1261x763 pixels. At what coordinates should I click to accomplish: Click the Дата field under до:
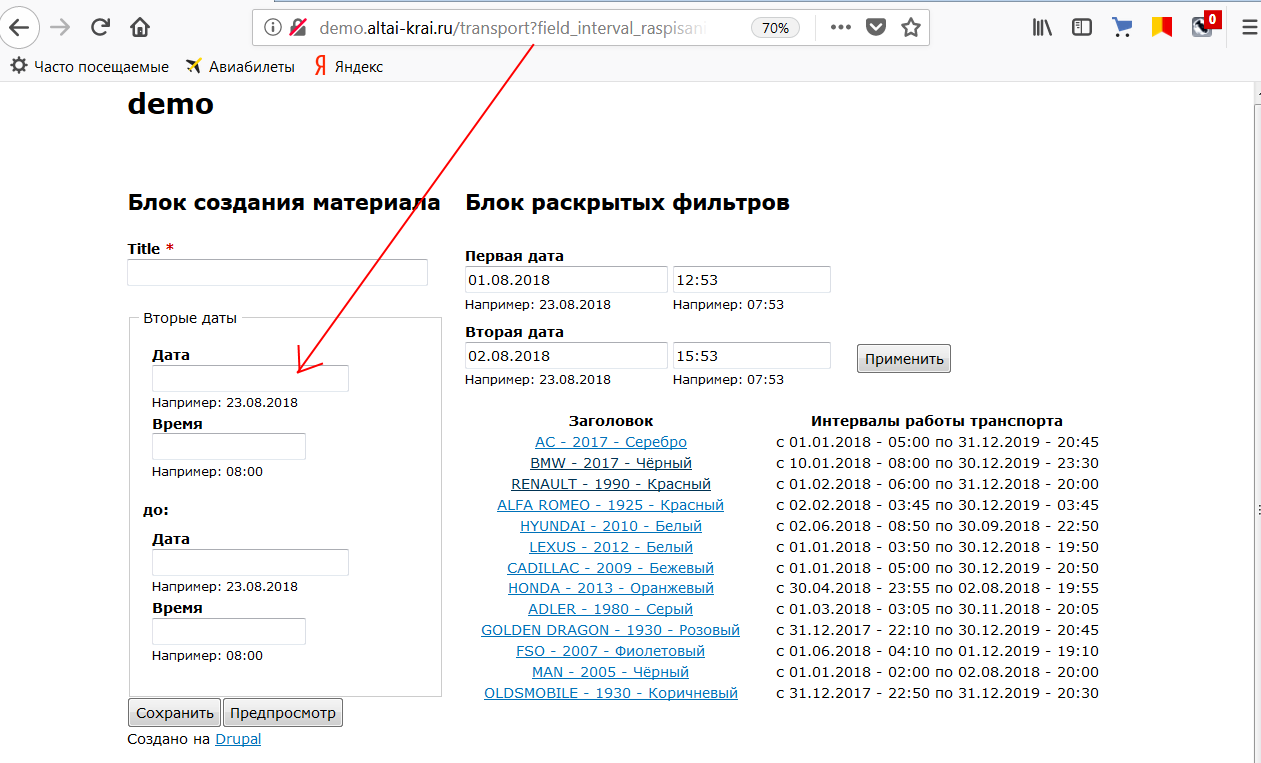click(x=250, y=562)
